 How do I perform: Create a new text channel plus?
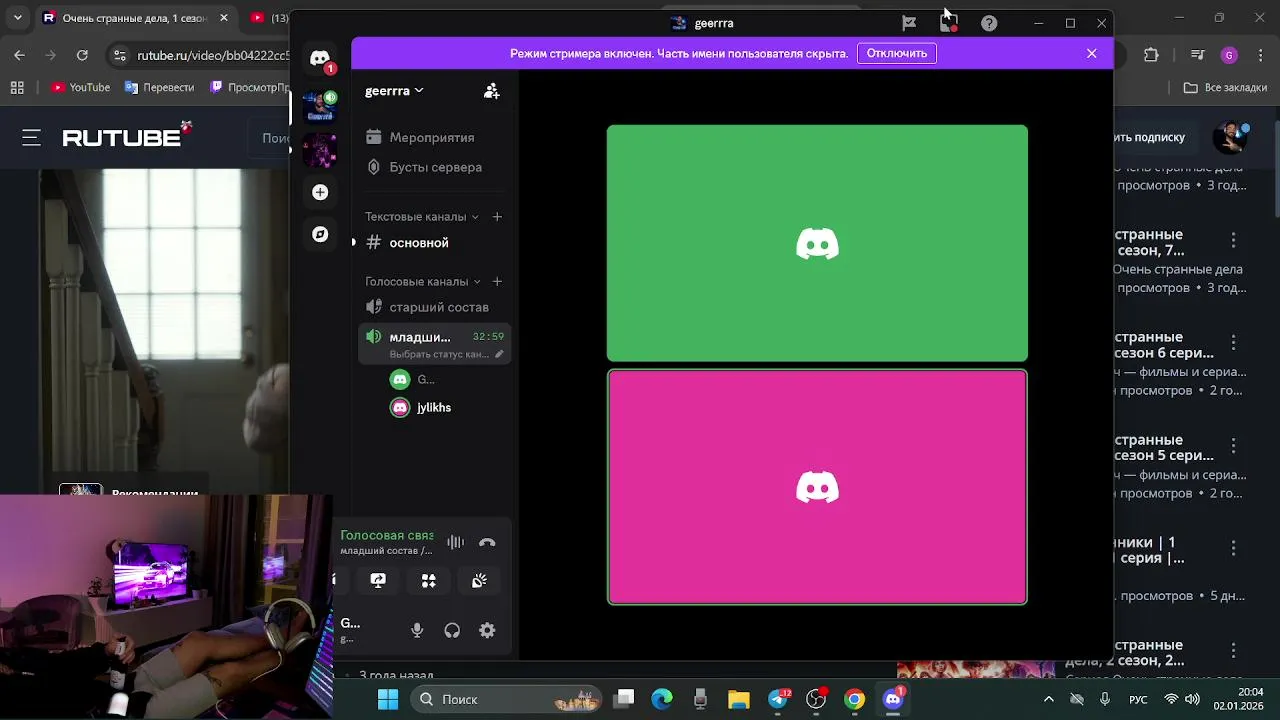coord(497,216)
